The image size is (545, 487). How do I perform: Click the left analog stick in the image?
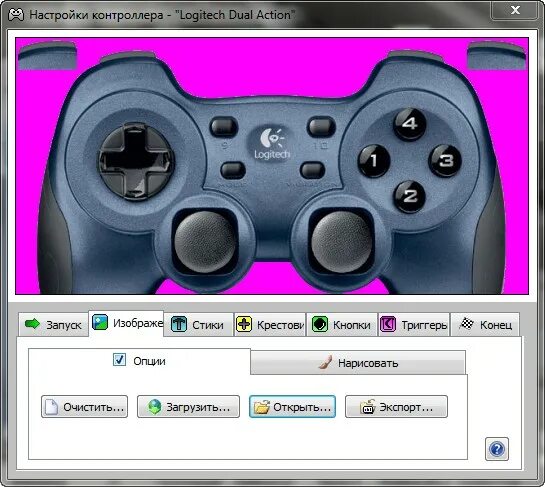click(205, 242)
